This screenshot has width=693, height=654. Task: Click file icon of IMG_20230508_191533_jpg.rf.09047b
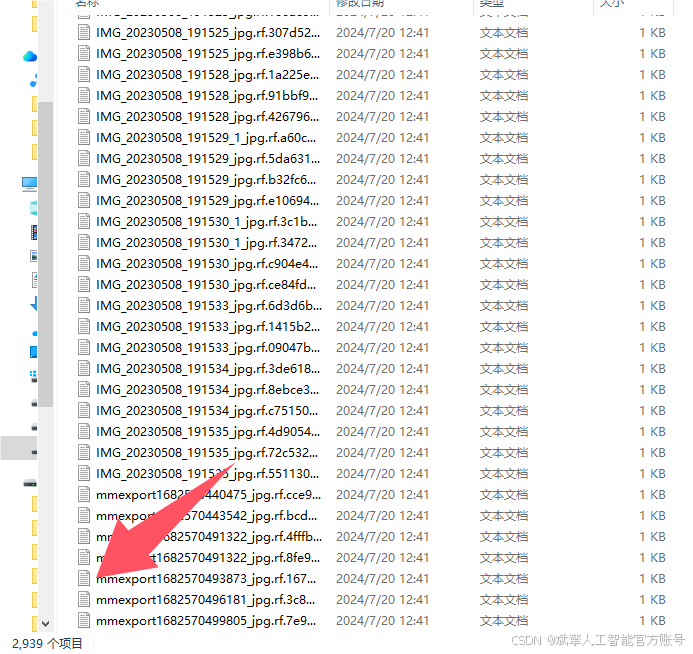84,347
